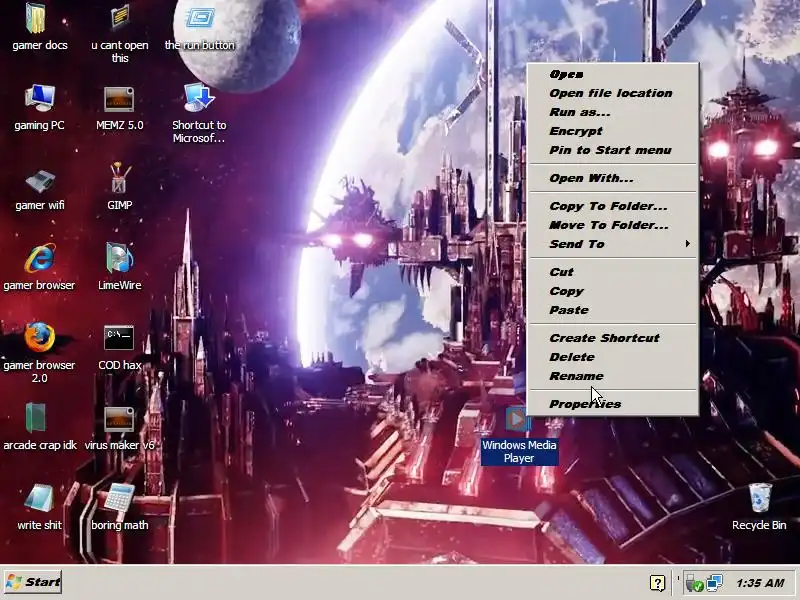800x600 pixels.
Task: Choose Open in the context menu
Action: click(612, 74)
